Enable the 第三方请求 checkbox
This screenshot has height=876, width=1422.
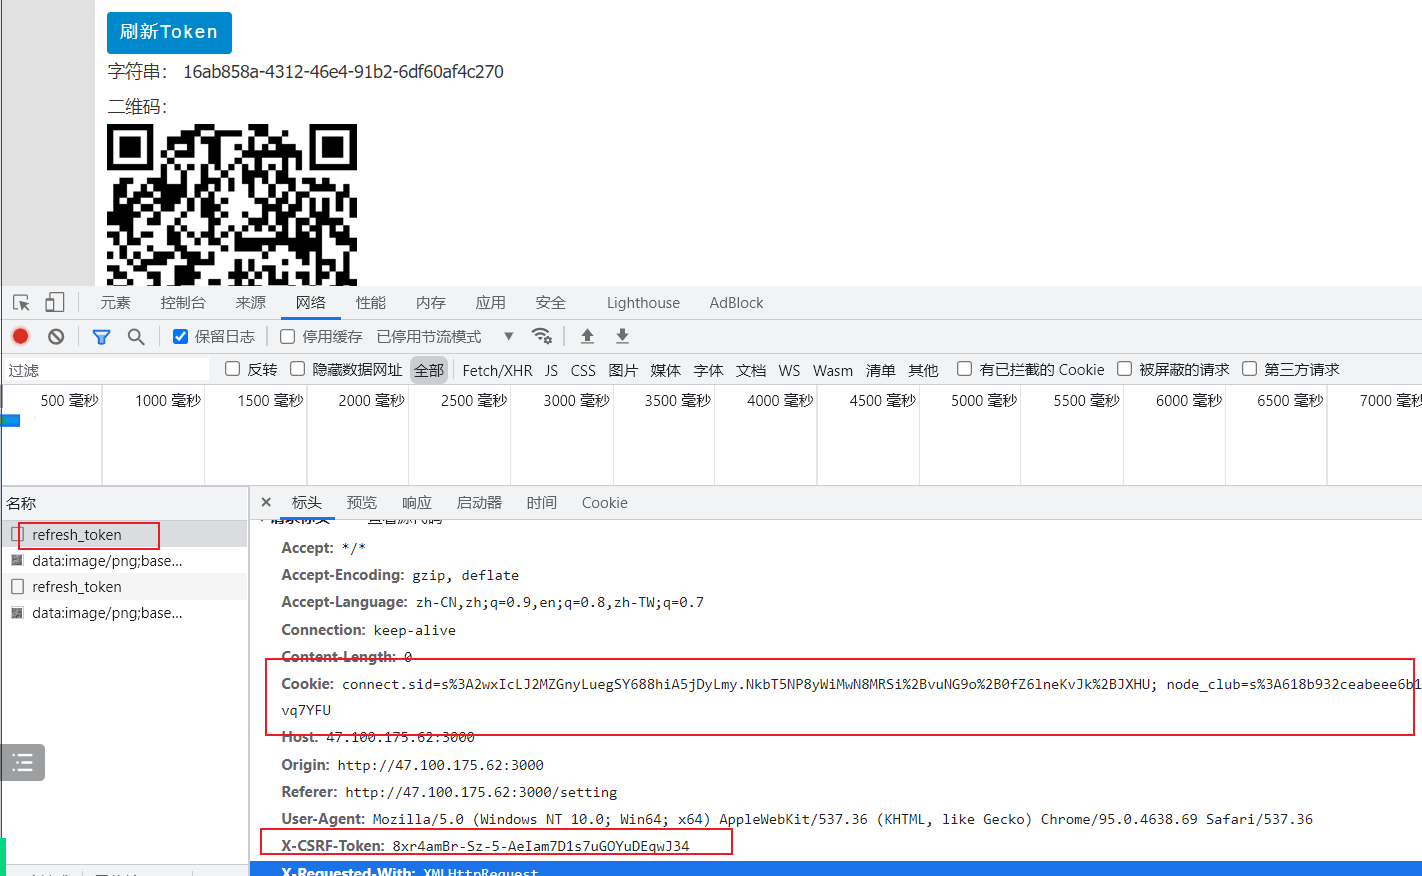1249,369
